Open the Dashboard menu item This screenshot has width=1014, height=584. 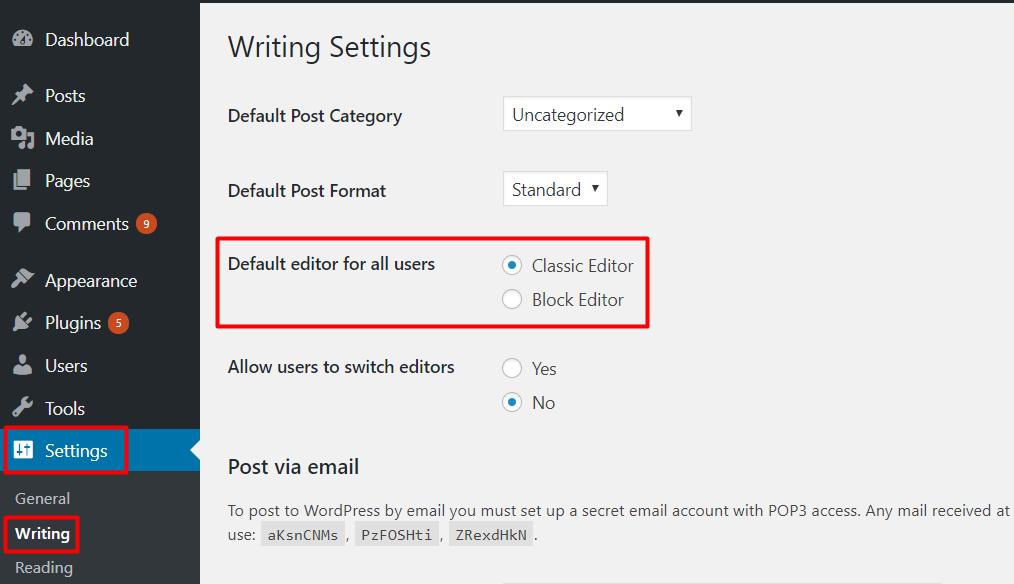[x=87, y=40]
